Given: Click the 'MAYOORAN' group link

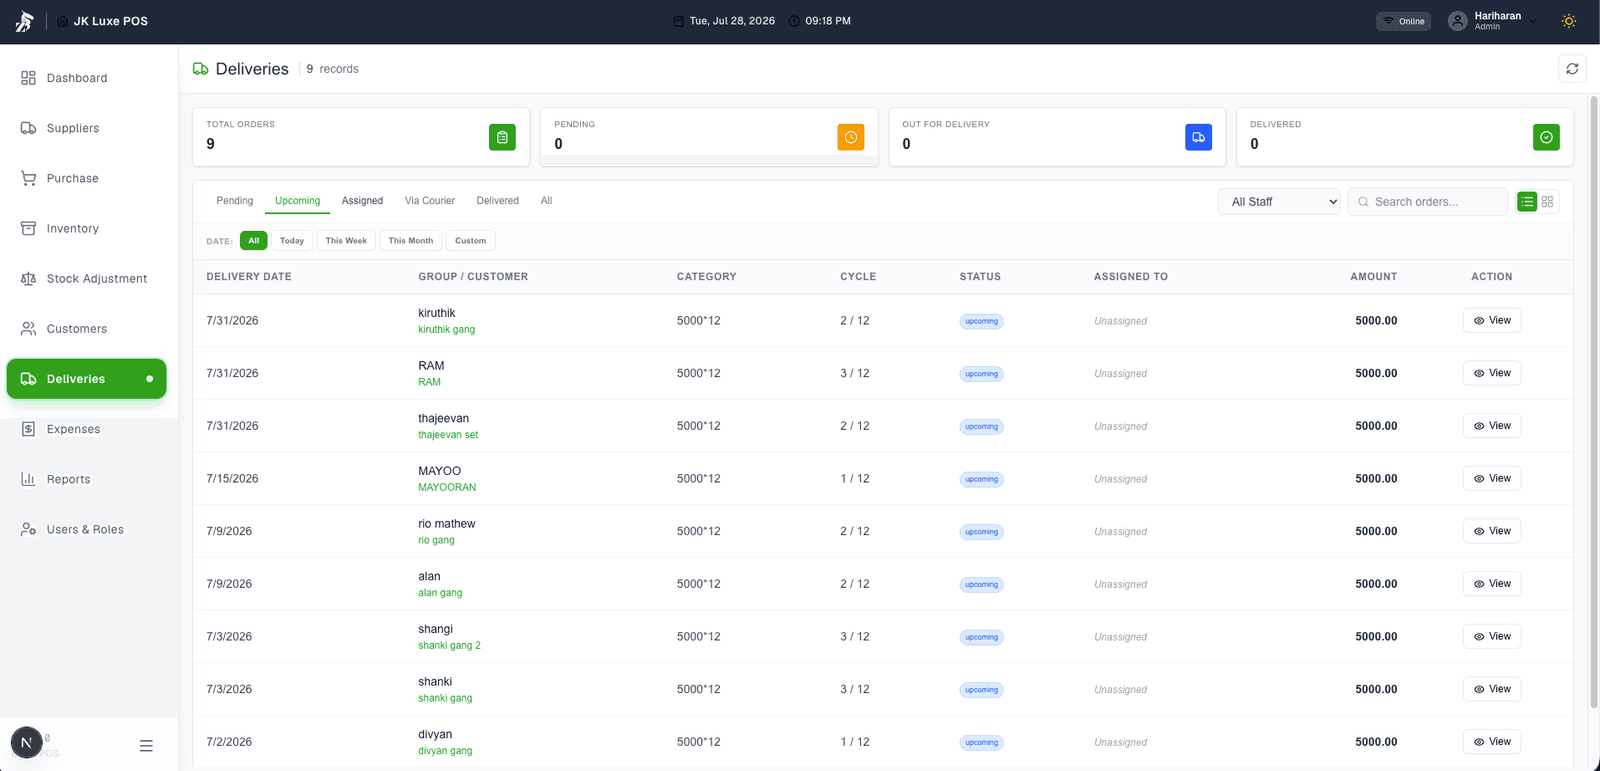Looking at the screenshot, I should [x=447, y=488].
